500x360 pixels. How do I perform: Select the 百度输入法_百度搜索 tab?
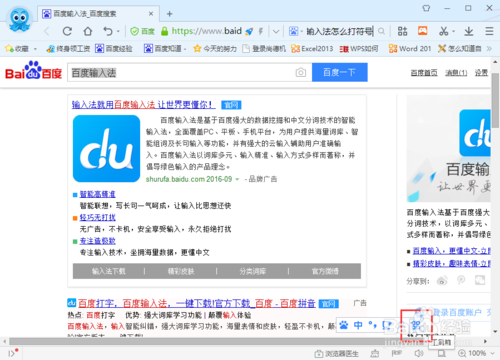tap(98, 14)
